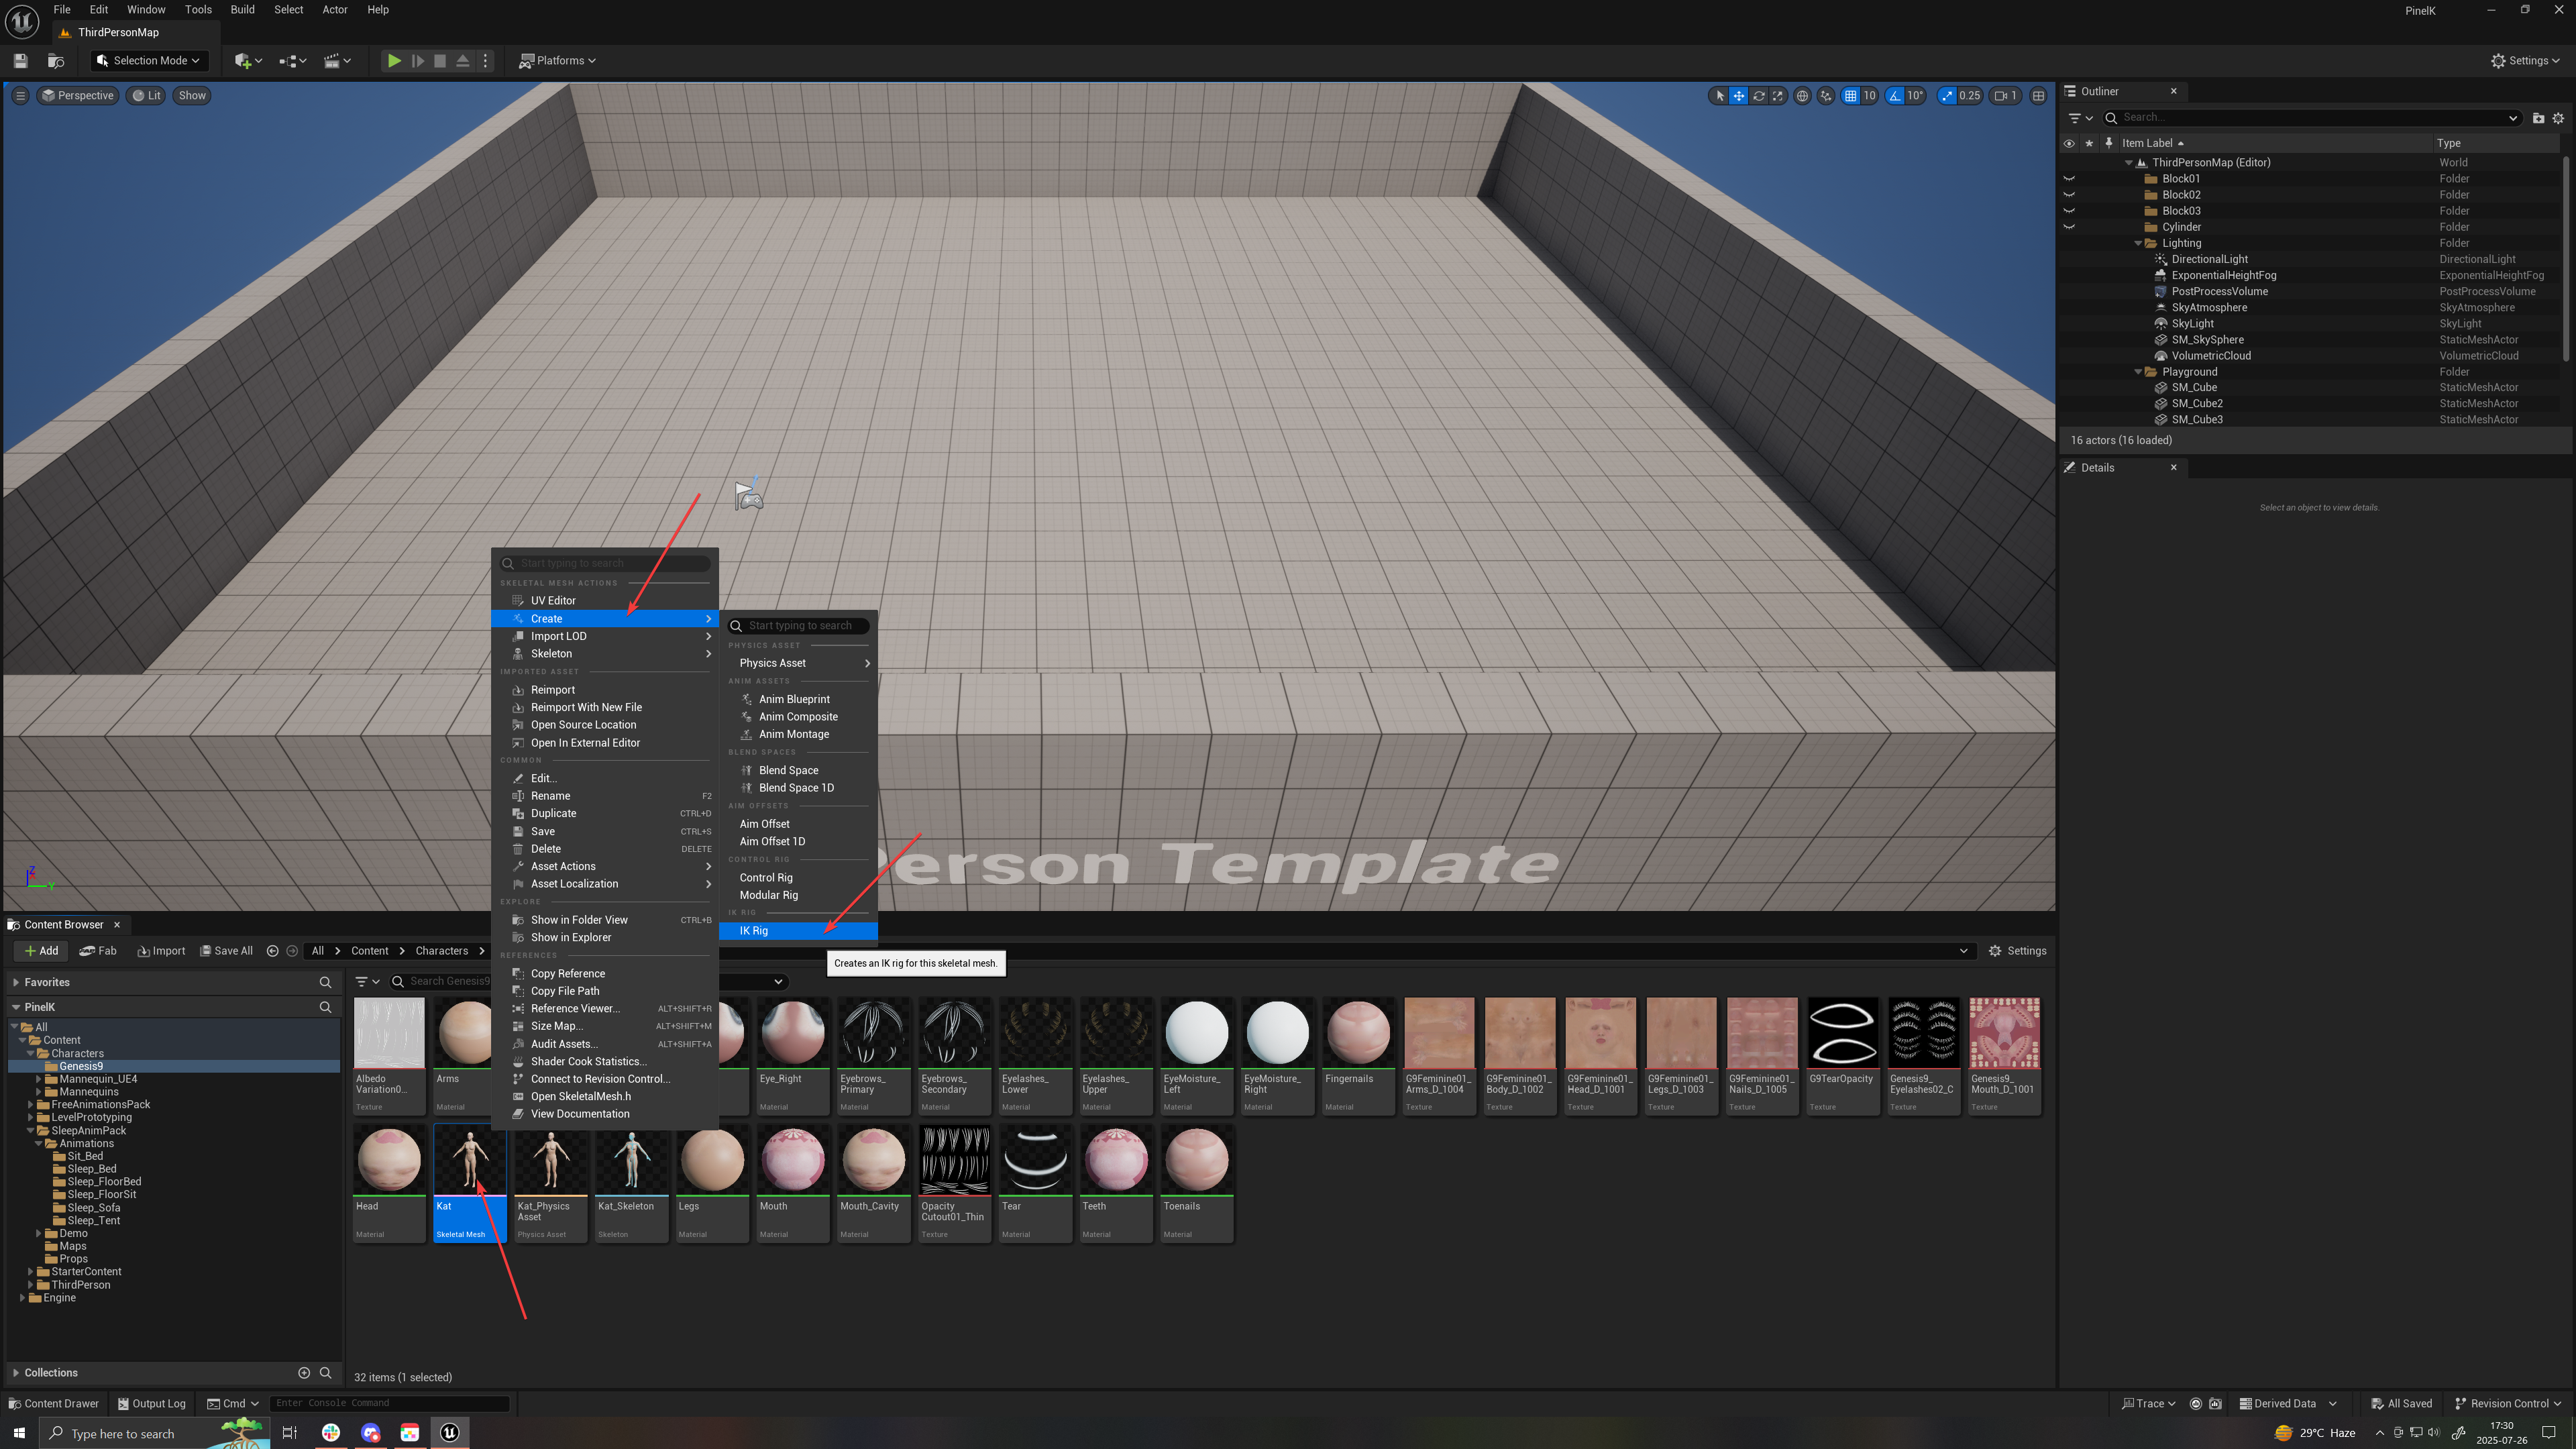The width and height of the screenshot is (2576, 1449).
Task: Open the quick add-to-project cube icon
Action: 247,61
